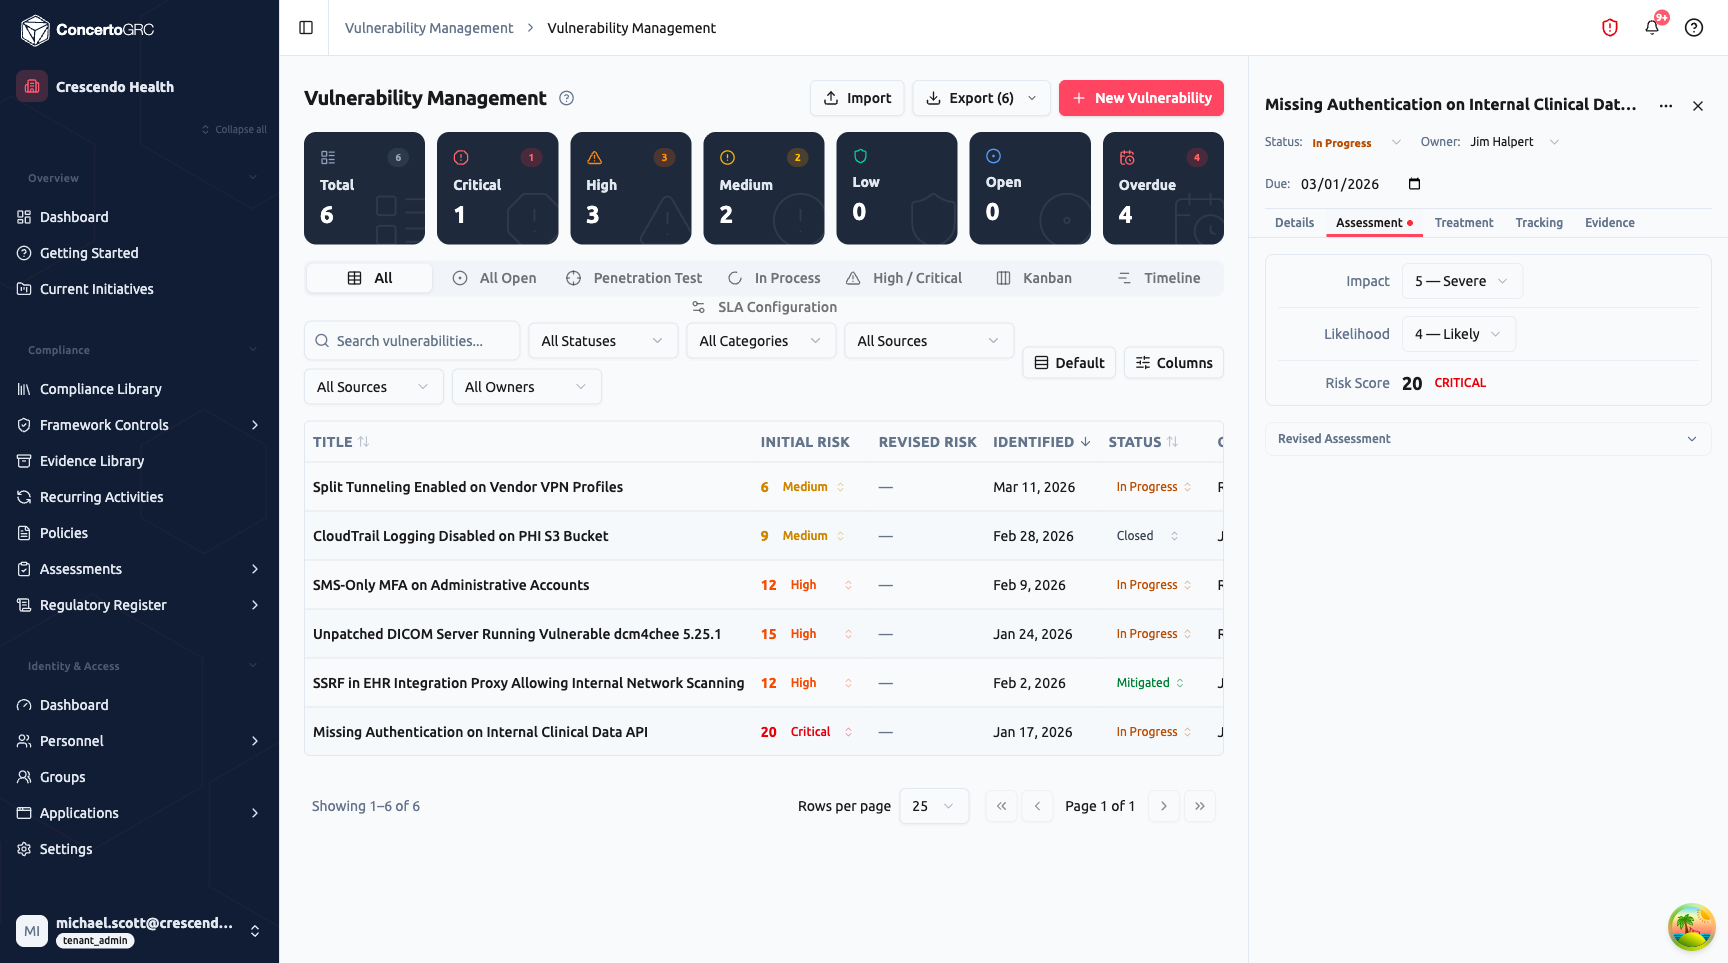Select the Penetration Test view tab
The height and width of the screenshot is (963, 1728).
click(x=634, y=278)
